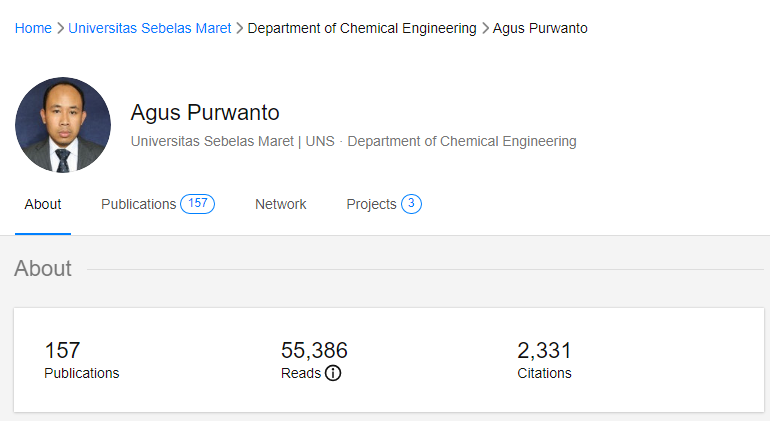This screenshot has width=770, height=421.
Task: Click the 3 count badge on Projects
Action: (x=411, y=204)
